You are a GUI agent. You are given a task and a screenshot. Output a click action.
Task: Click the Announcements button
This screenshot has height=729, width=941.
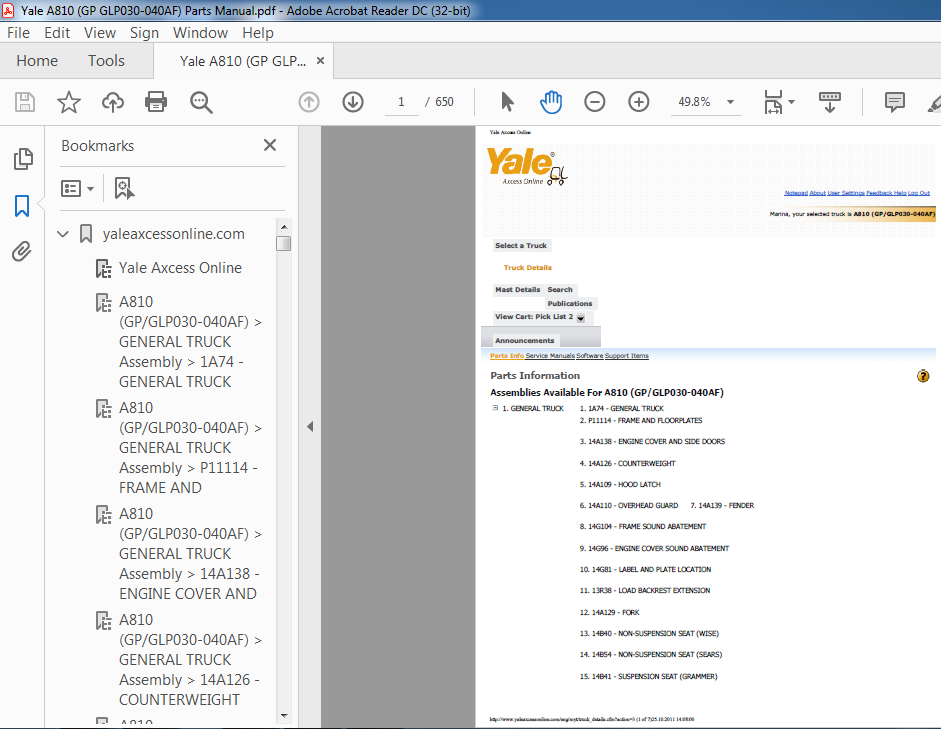525,340
